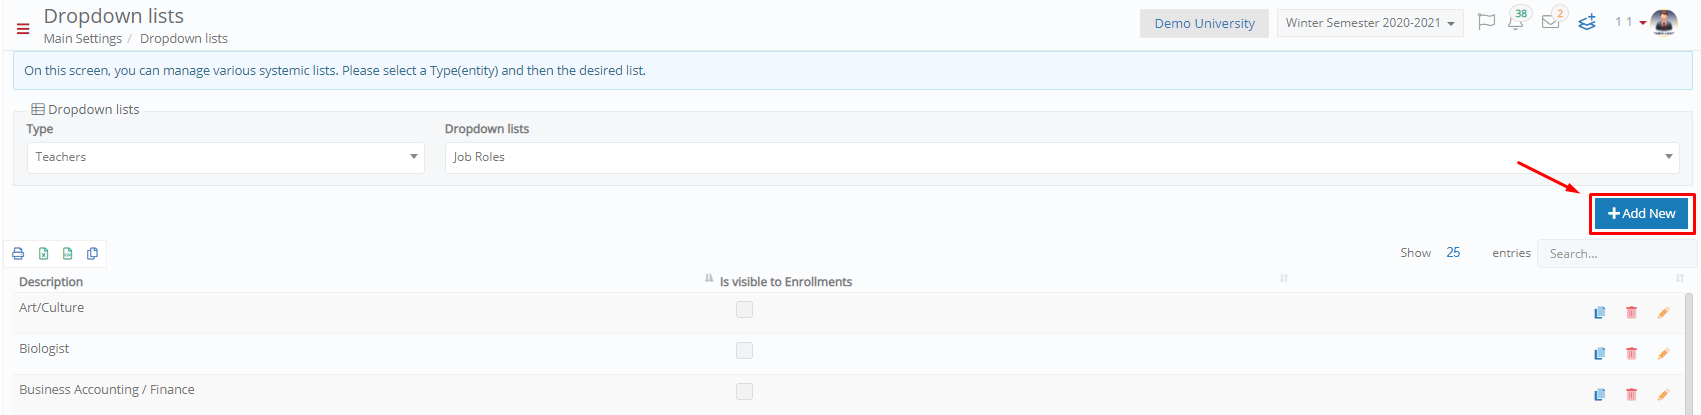Viewport: 1701px width, 415px height.
Task: Export table with first Excel icon
Action: [43, 254]
